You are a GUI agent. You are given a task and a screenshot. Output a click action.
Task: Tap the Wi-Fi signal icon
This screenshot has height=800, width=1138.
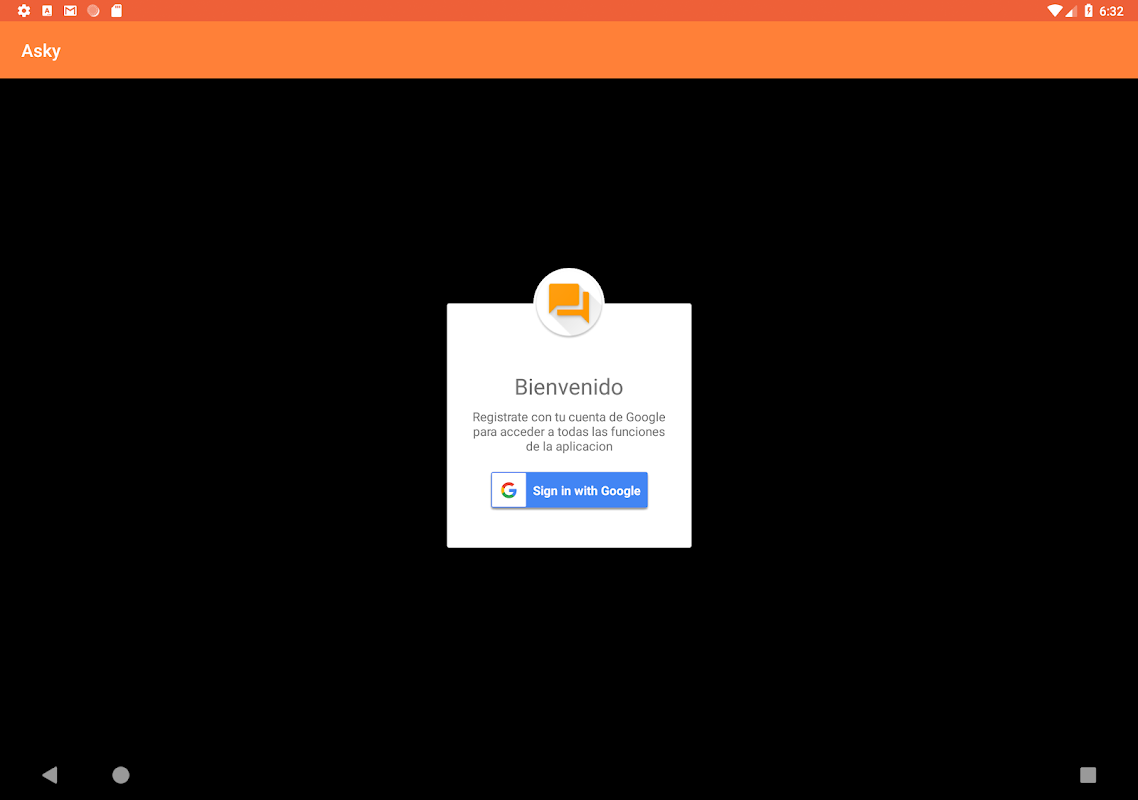(1055, 10)
